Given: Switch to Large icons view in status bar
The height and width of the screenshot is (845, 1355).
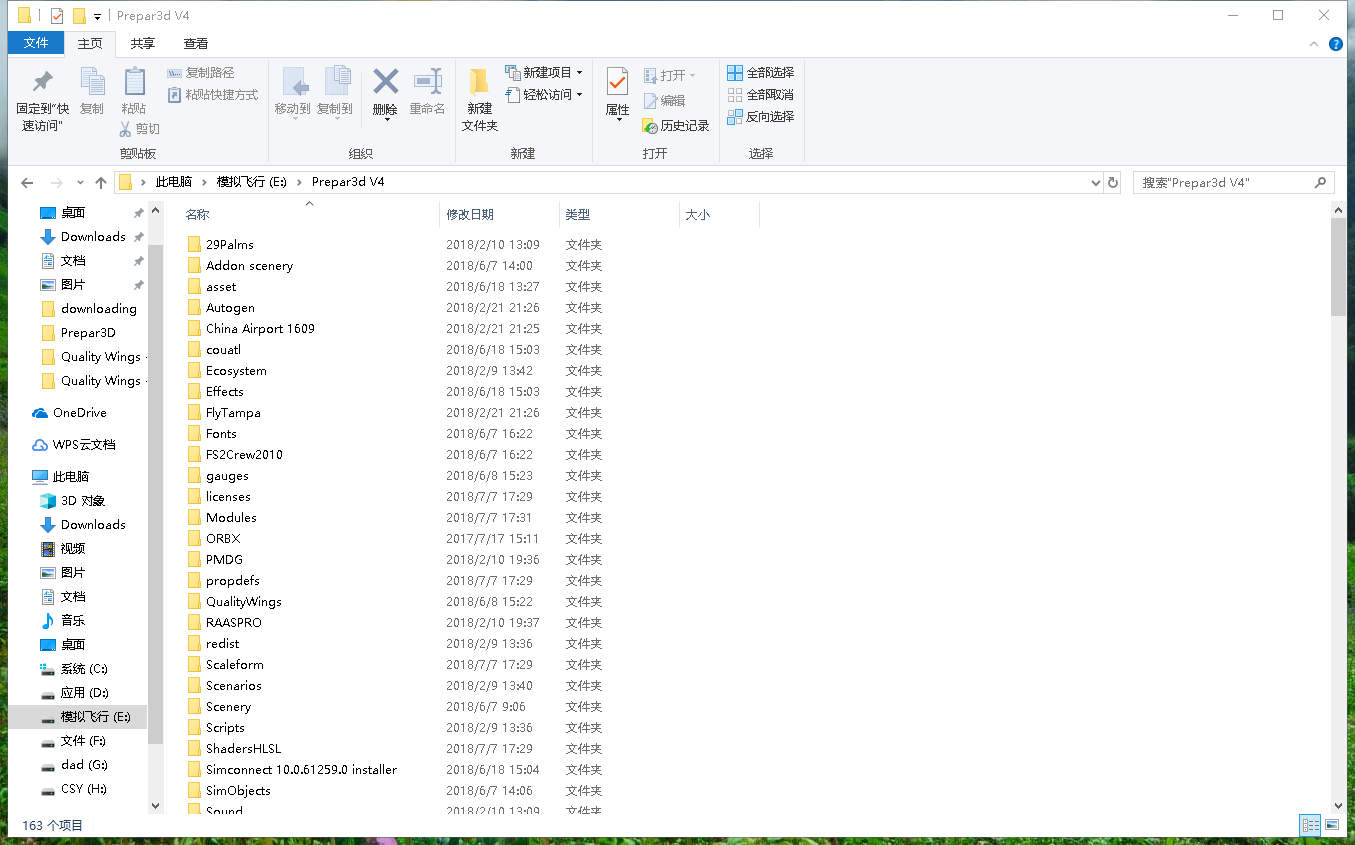Looking at the screenshot, I should point(1331,825).
